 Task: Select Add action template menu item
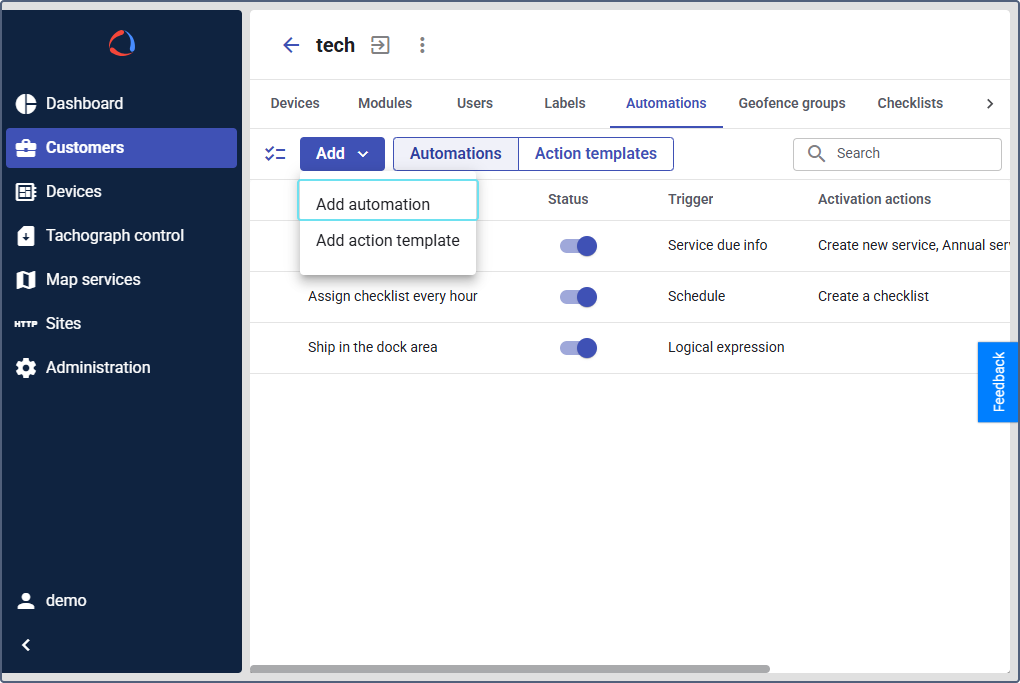pos(387,240)
